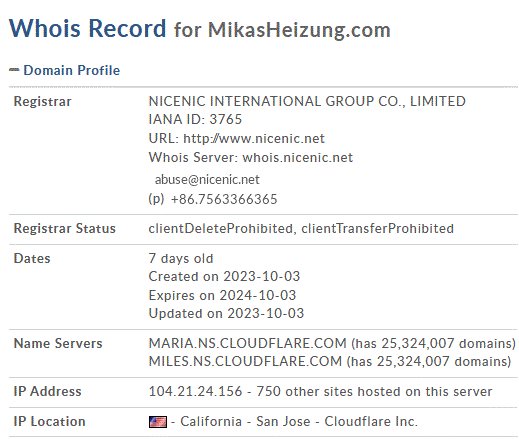Click the 'Created on 2023-10-03' date line
The width and height of the screenshot is (519, 439).
[x=224, y=277]
